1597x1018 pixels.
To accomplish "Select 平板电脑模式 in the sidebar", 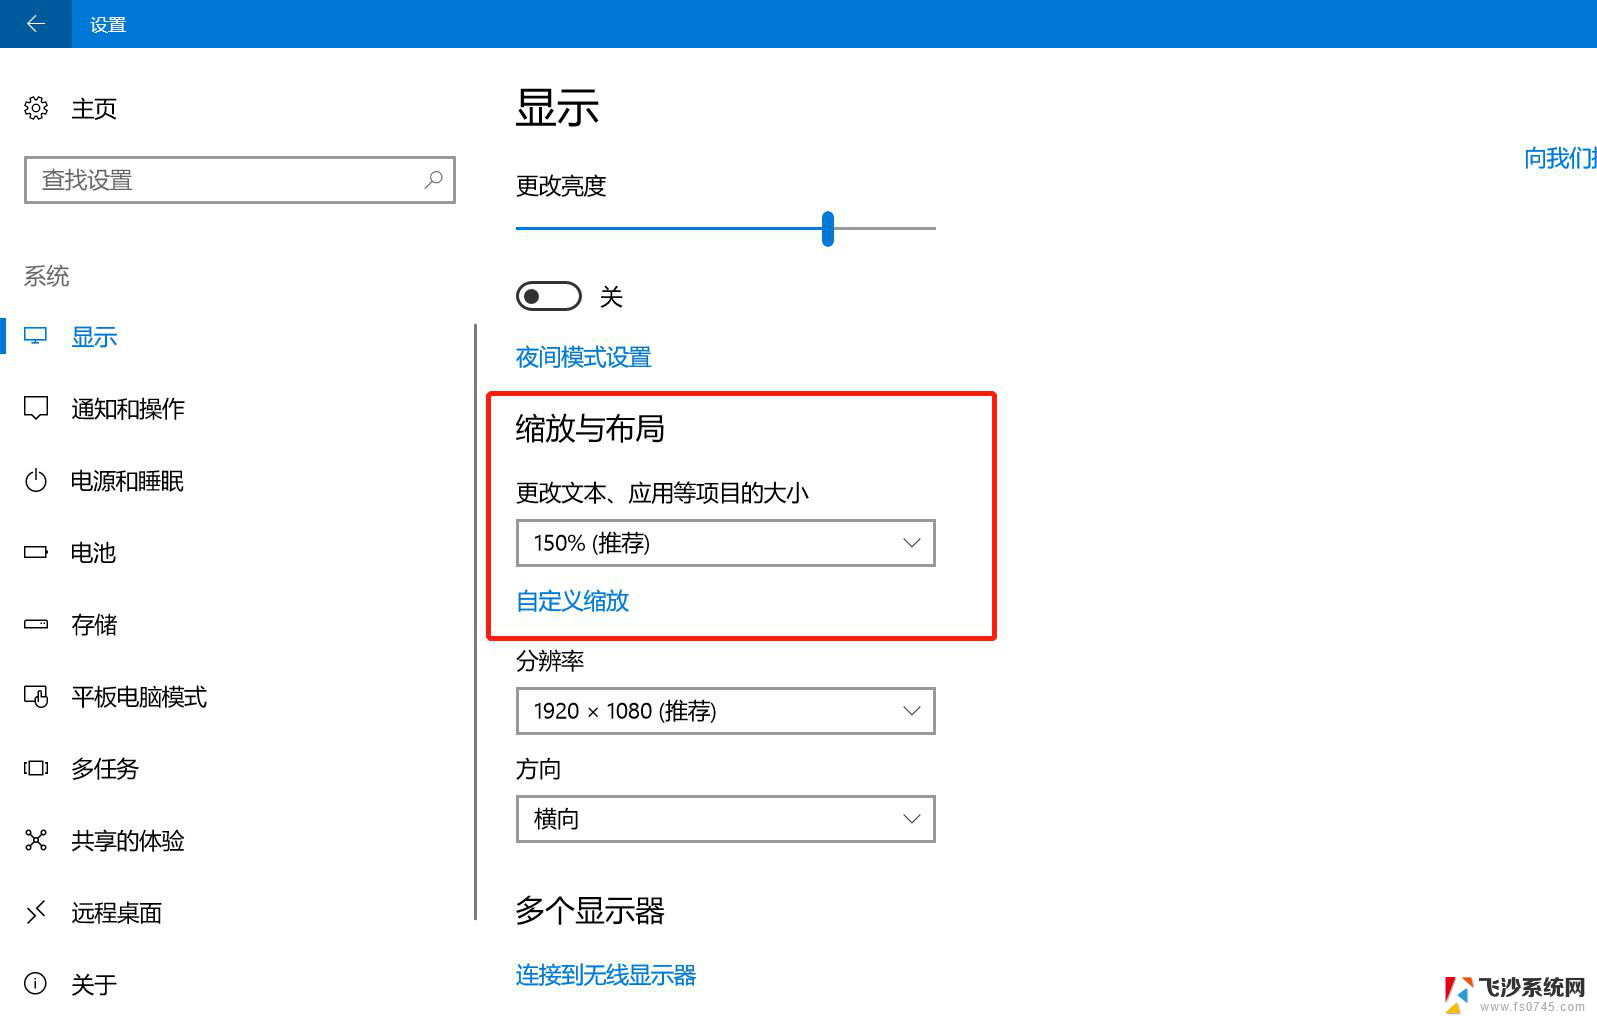I will pyautogui.click(x=139, y=697).
